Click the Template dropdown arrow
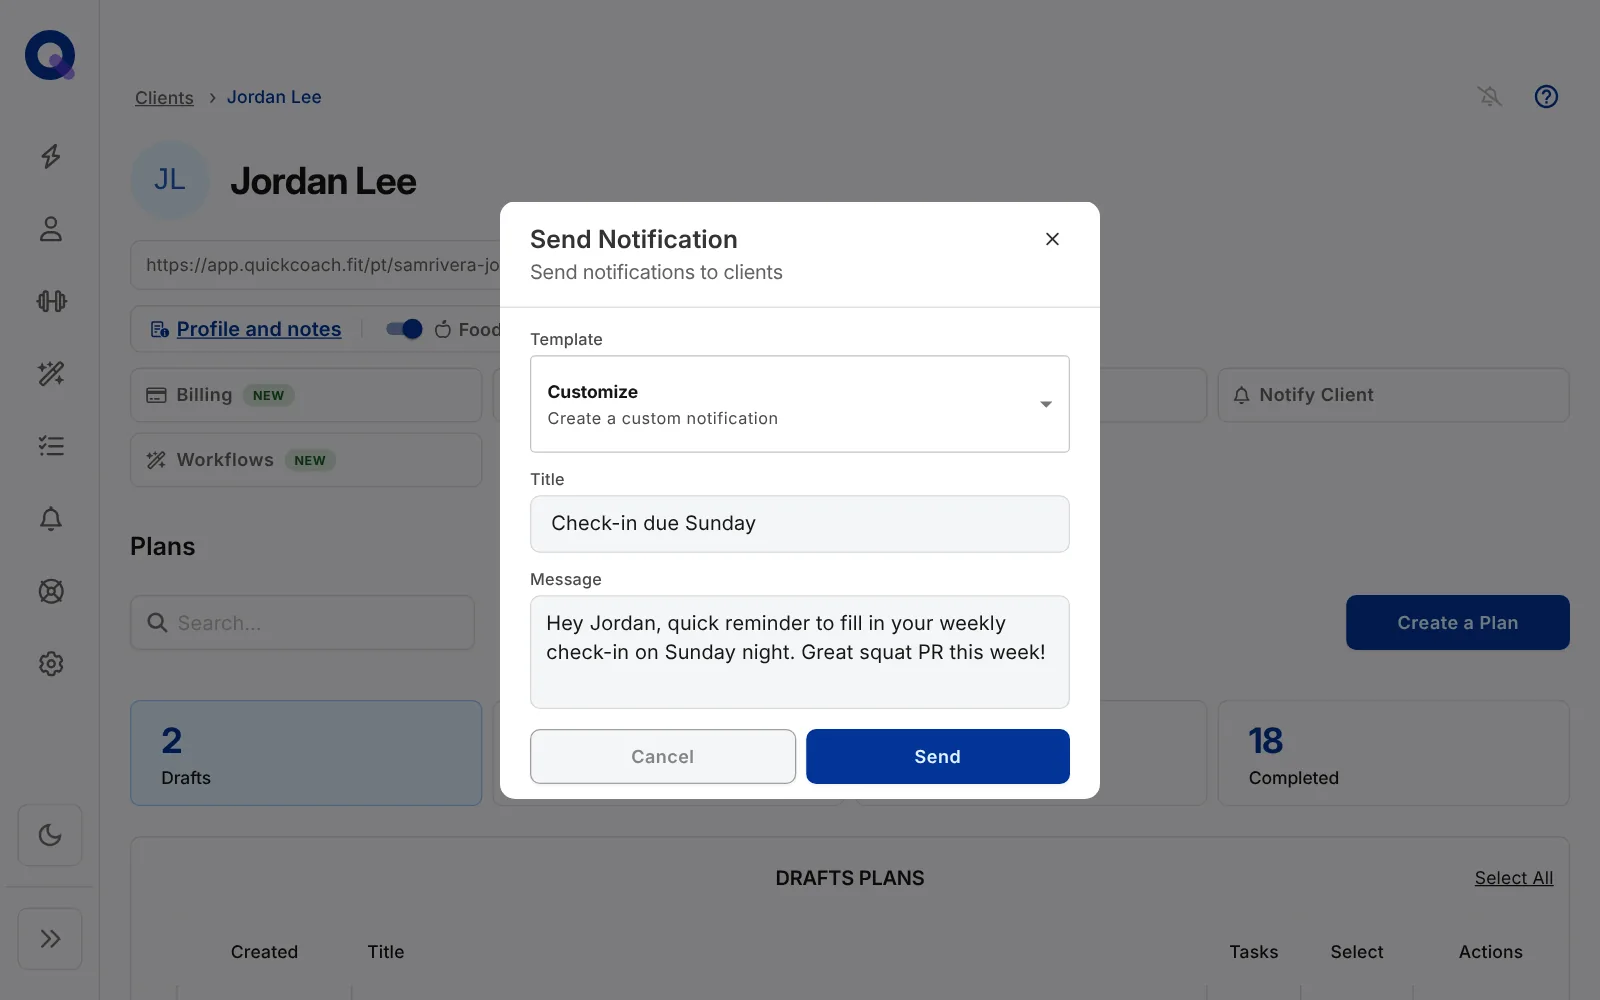 coord(1046,404)
